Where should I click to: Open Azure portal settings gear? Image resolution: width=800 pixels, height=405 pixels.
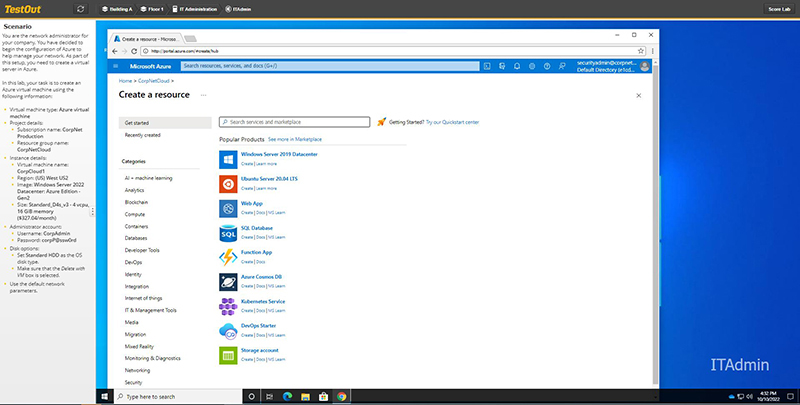click(532, 66)
